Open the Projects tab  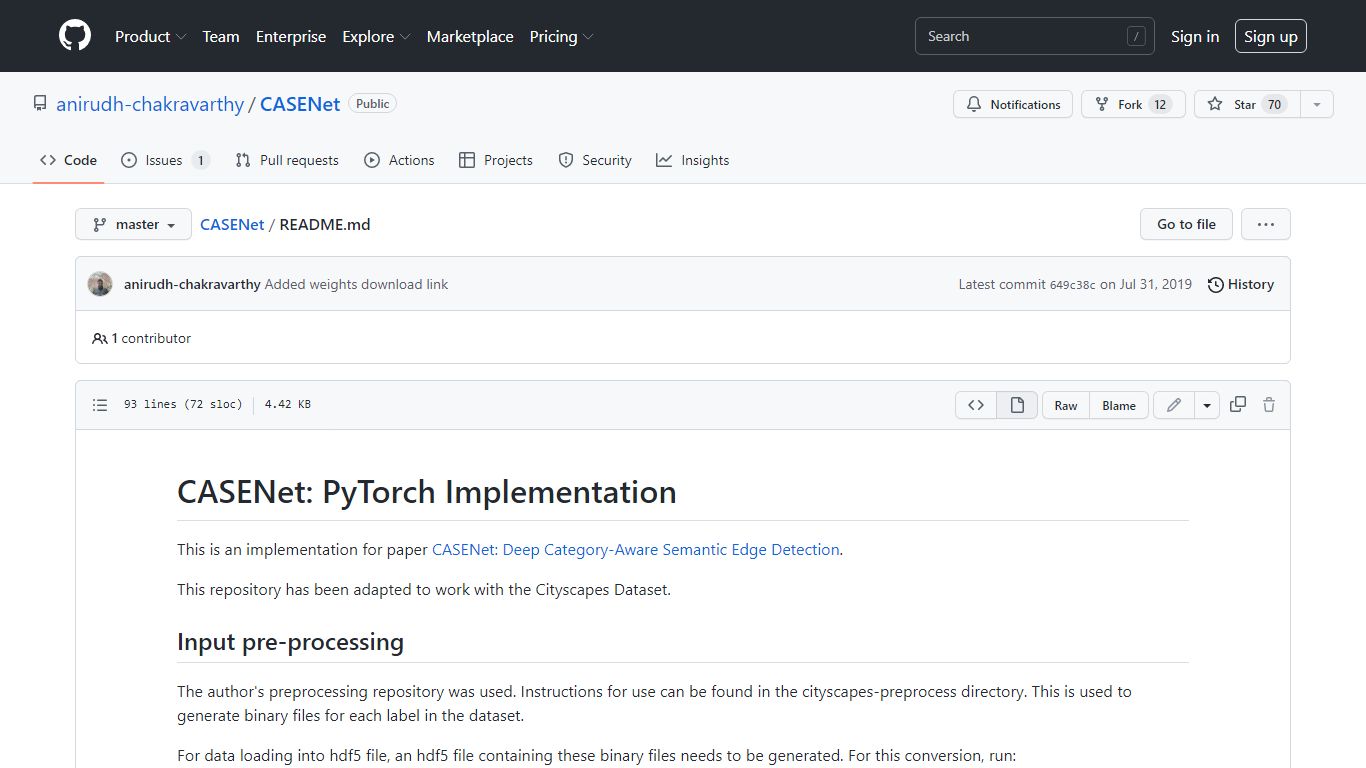(495, 160)
